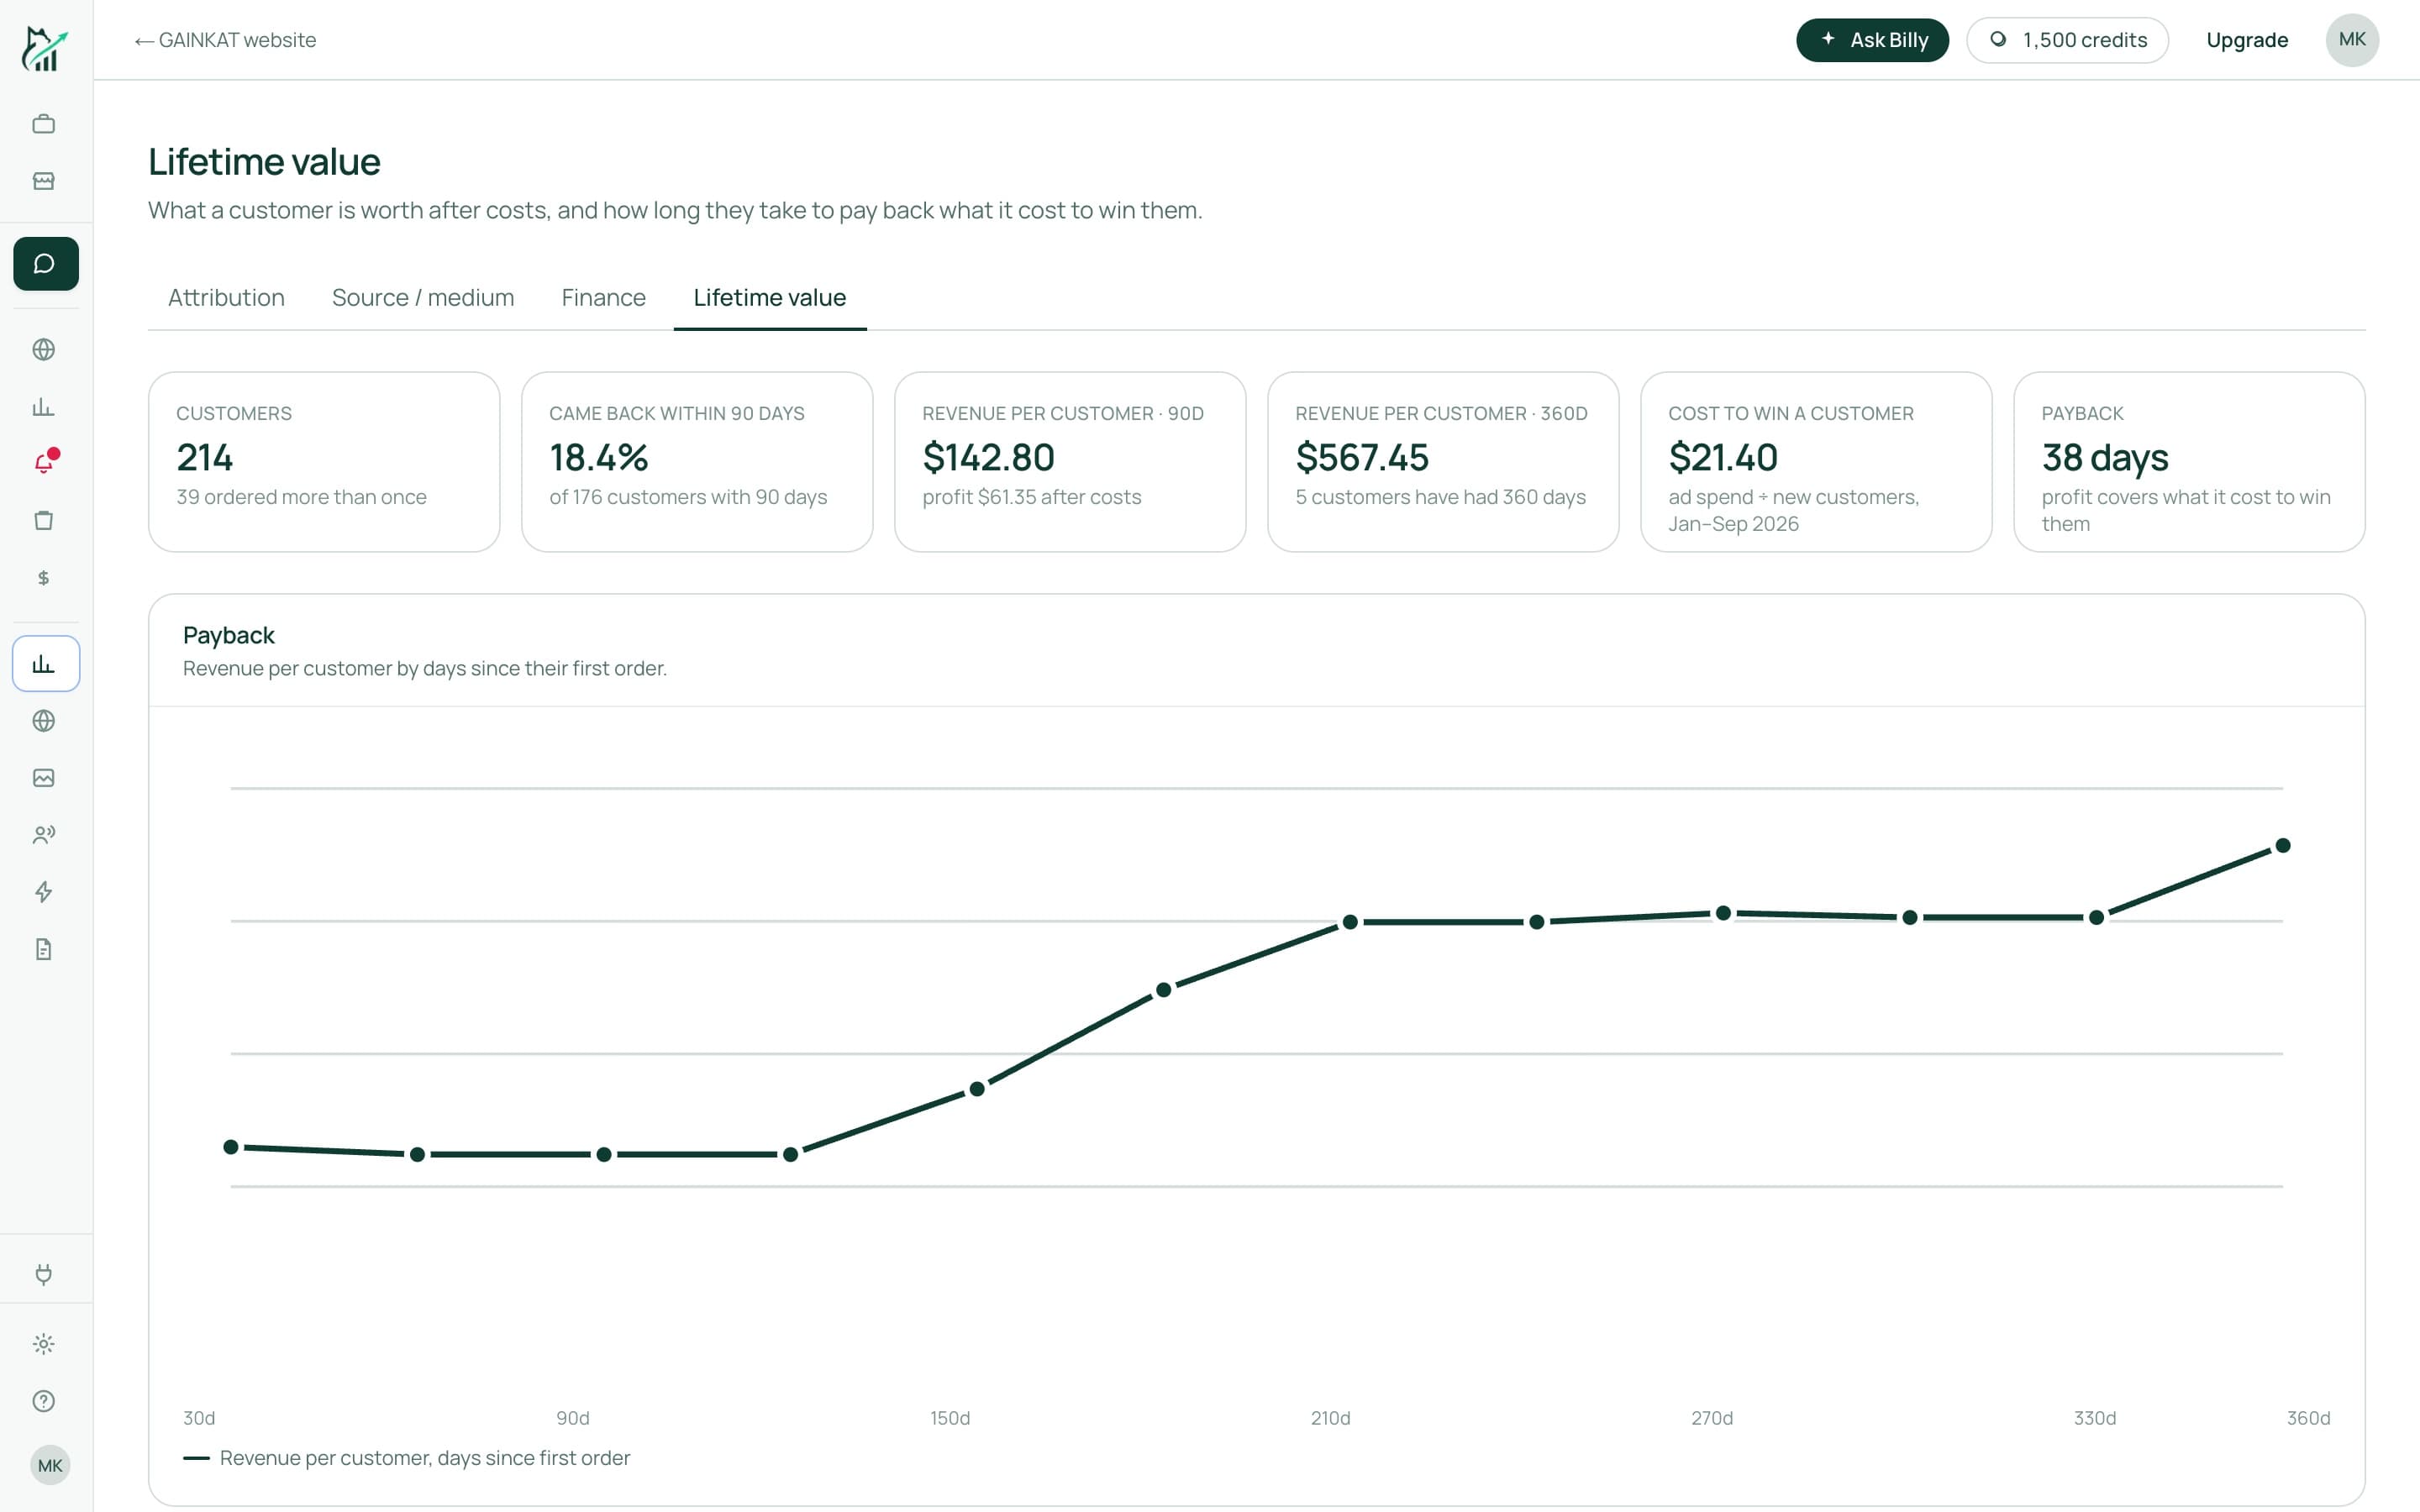Click the 210d data point on Payback chart
The image size is (2420, 1512).
[x=1350, y=921]
